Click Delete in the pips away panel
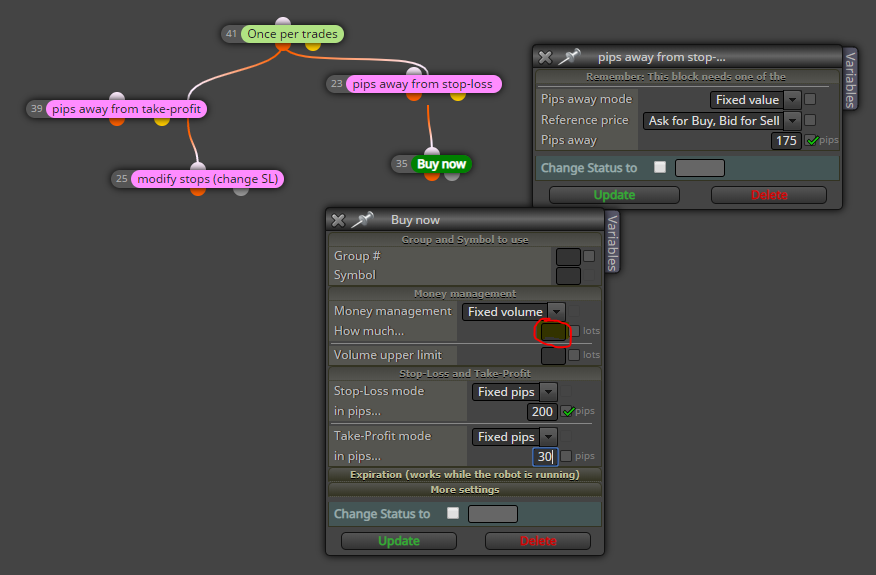The height and width of the screenshot is (575, 876). point(769,195)
